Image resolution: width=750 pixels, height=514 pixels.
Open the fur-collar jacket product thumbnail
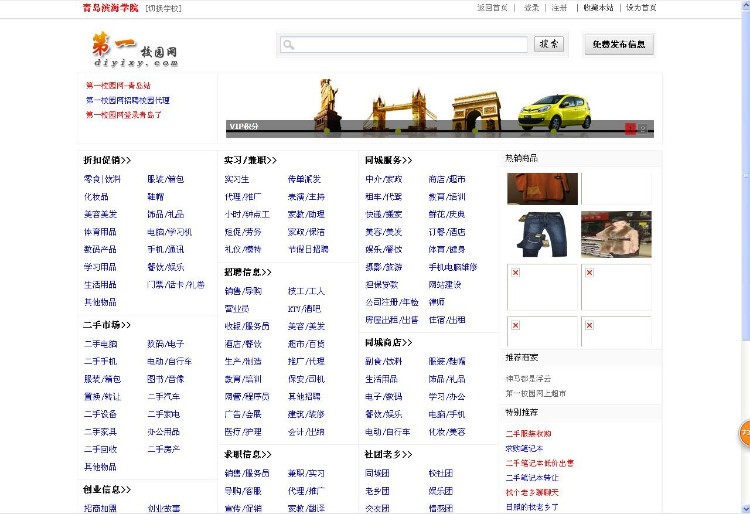(x=616, y=234)
